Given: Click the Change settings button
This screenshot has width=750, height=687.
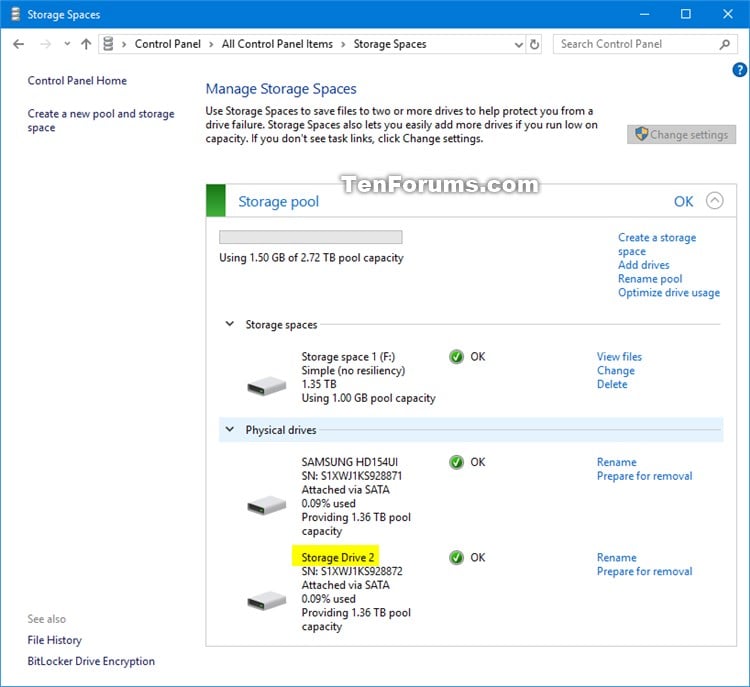Looking at the screenshot, I should [x=681, y=134].
